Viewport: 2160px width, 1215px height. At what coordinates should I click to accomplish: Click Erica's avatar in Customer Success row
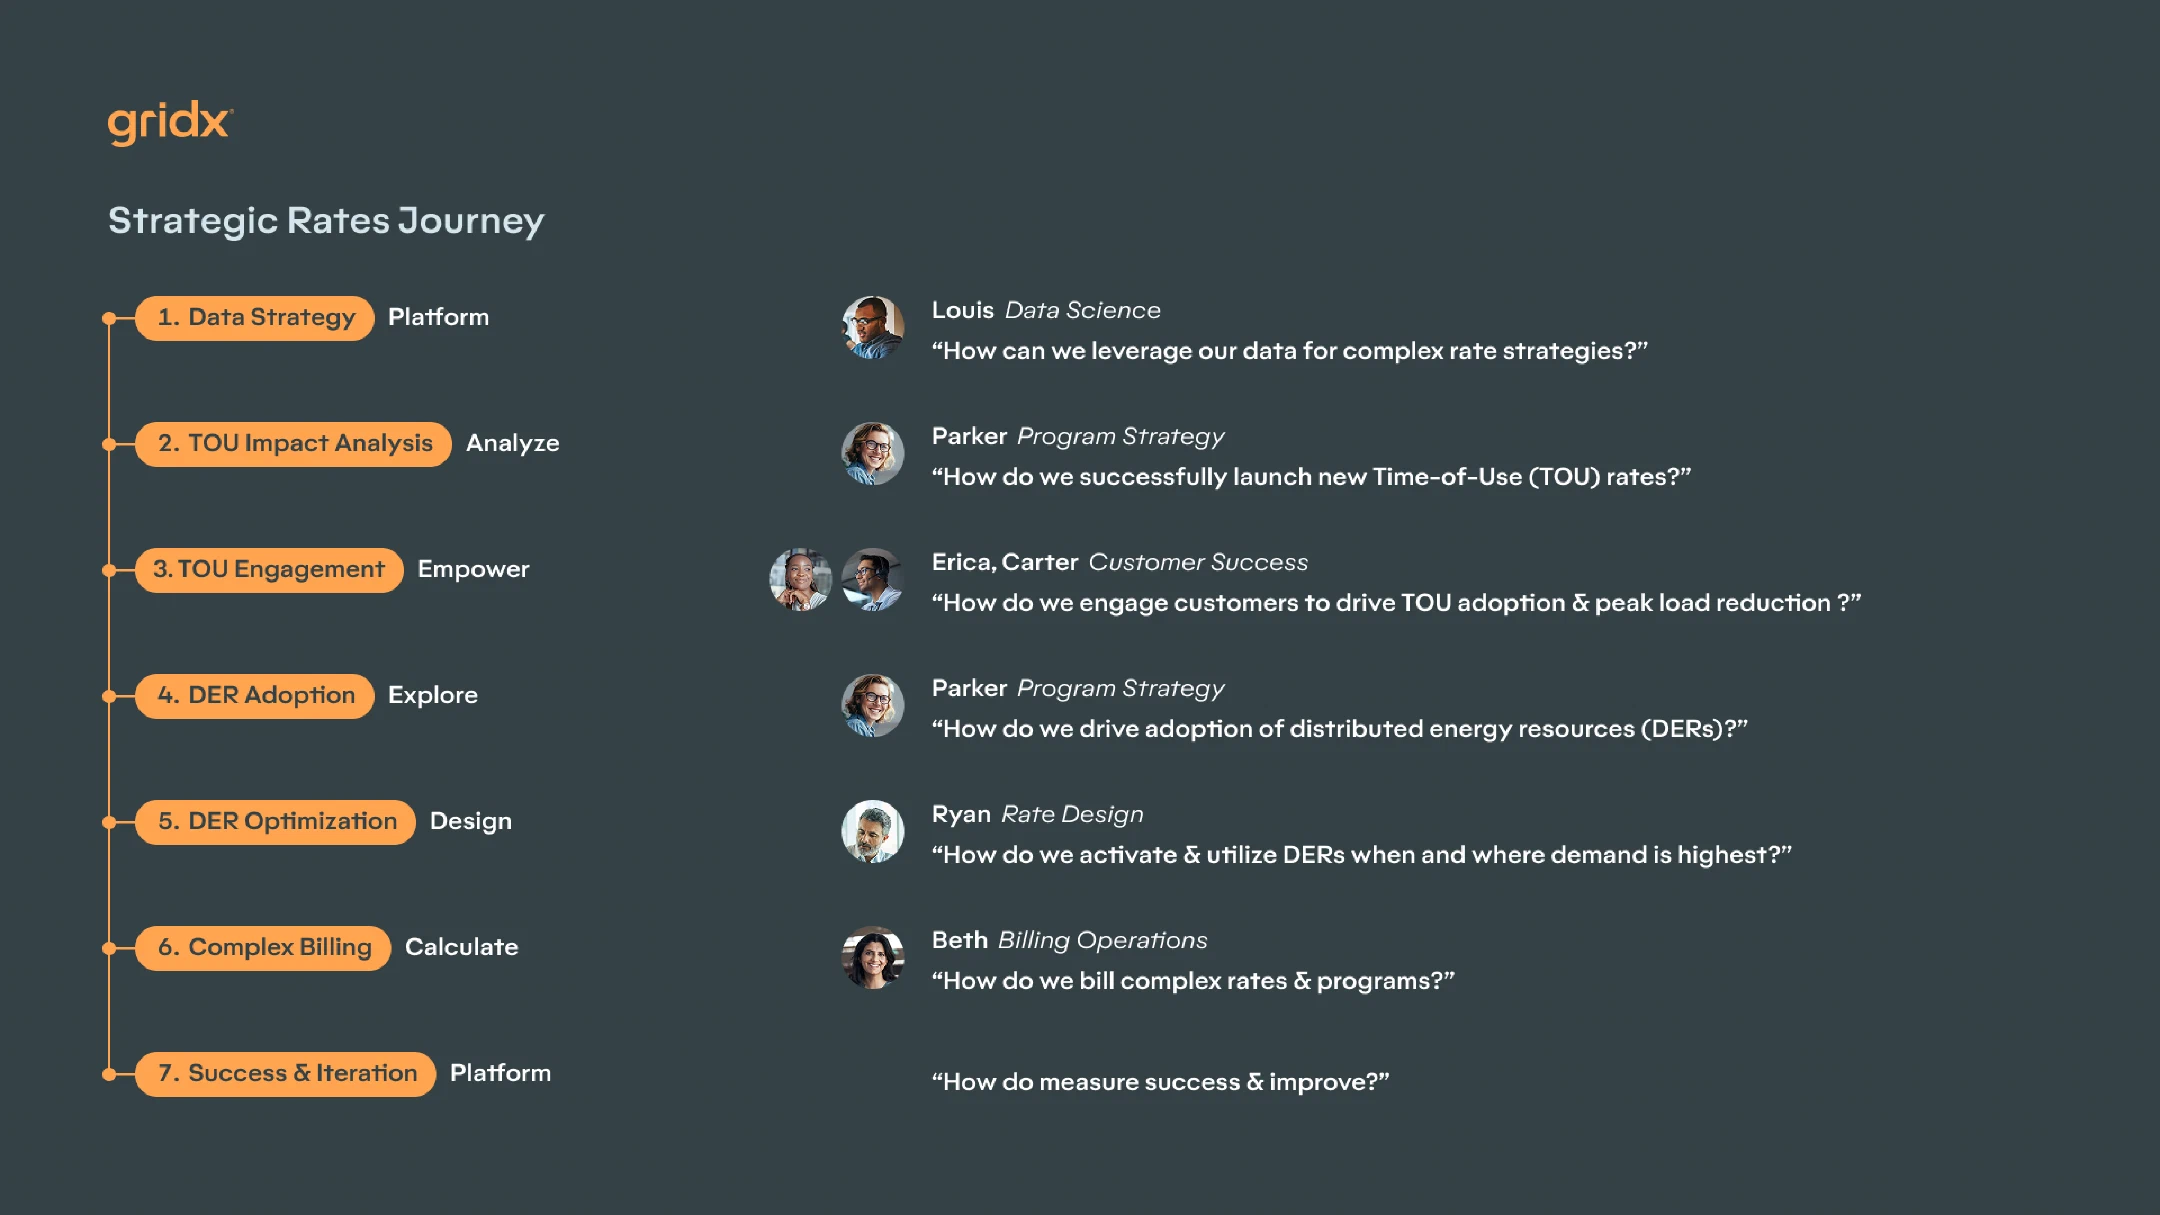800,580
